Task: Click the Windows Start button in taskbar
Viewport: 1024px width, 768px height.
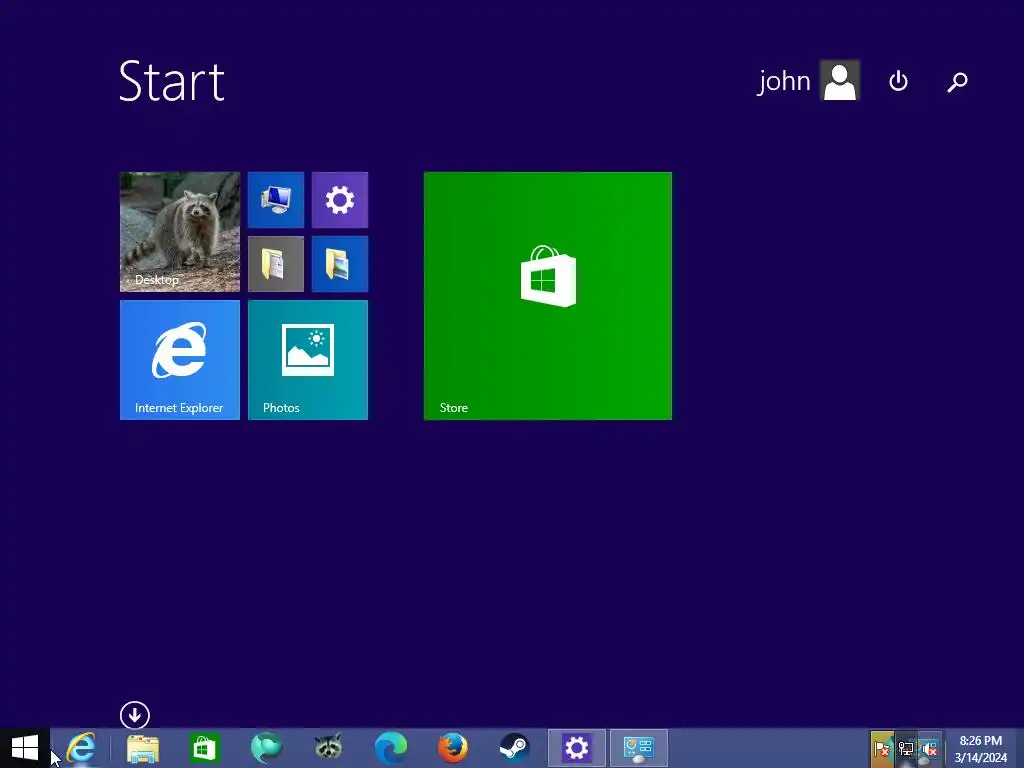Action: coord(25,748)
